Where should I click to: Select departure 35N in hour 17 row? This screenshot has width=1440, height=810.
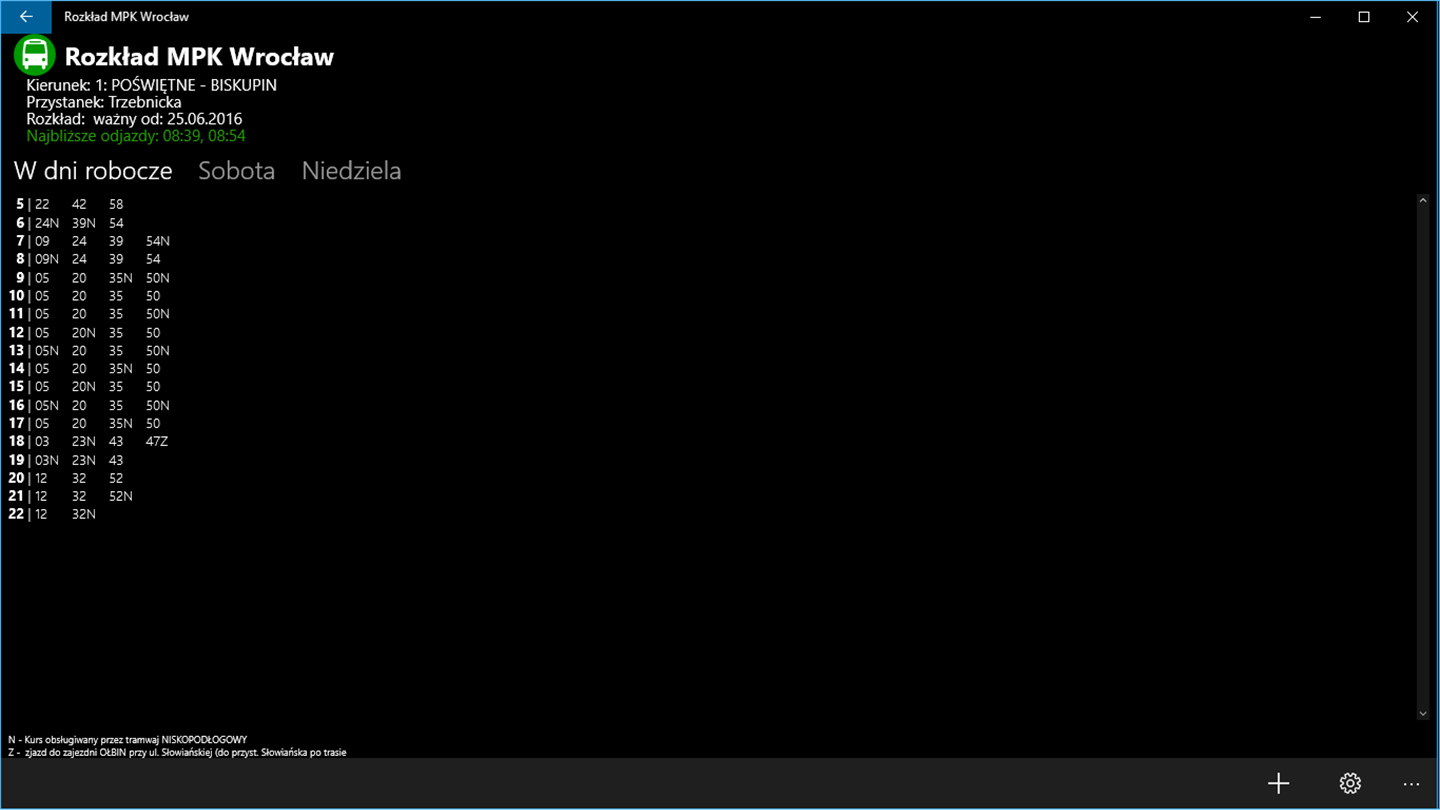click(x=121, y=423)
